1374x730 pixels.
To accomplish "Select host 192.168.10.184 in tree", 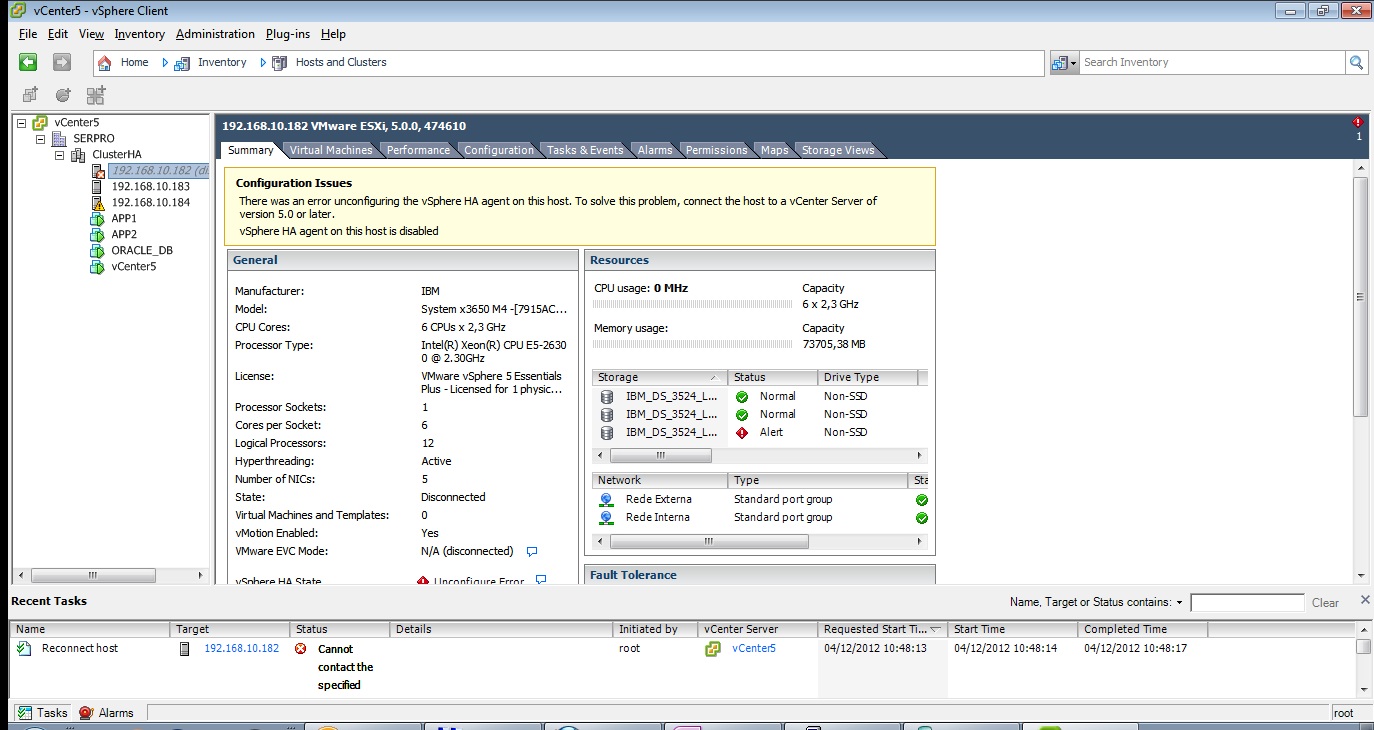I will (150, 202).
